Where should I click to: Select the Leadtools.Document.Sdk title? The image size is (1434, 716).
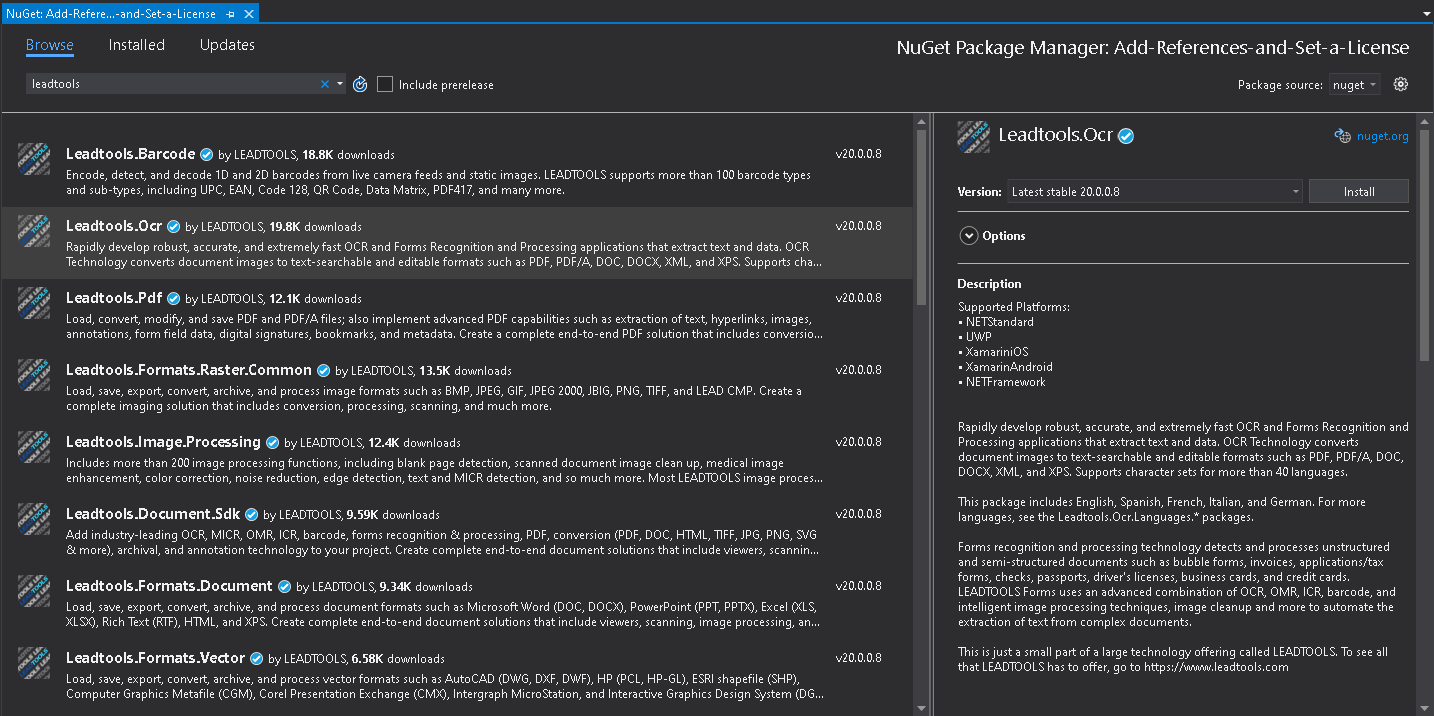[153, 514]
